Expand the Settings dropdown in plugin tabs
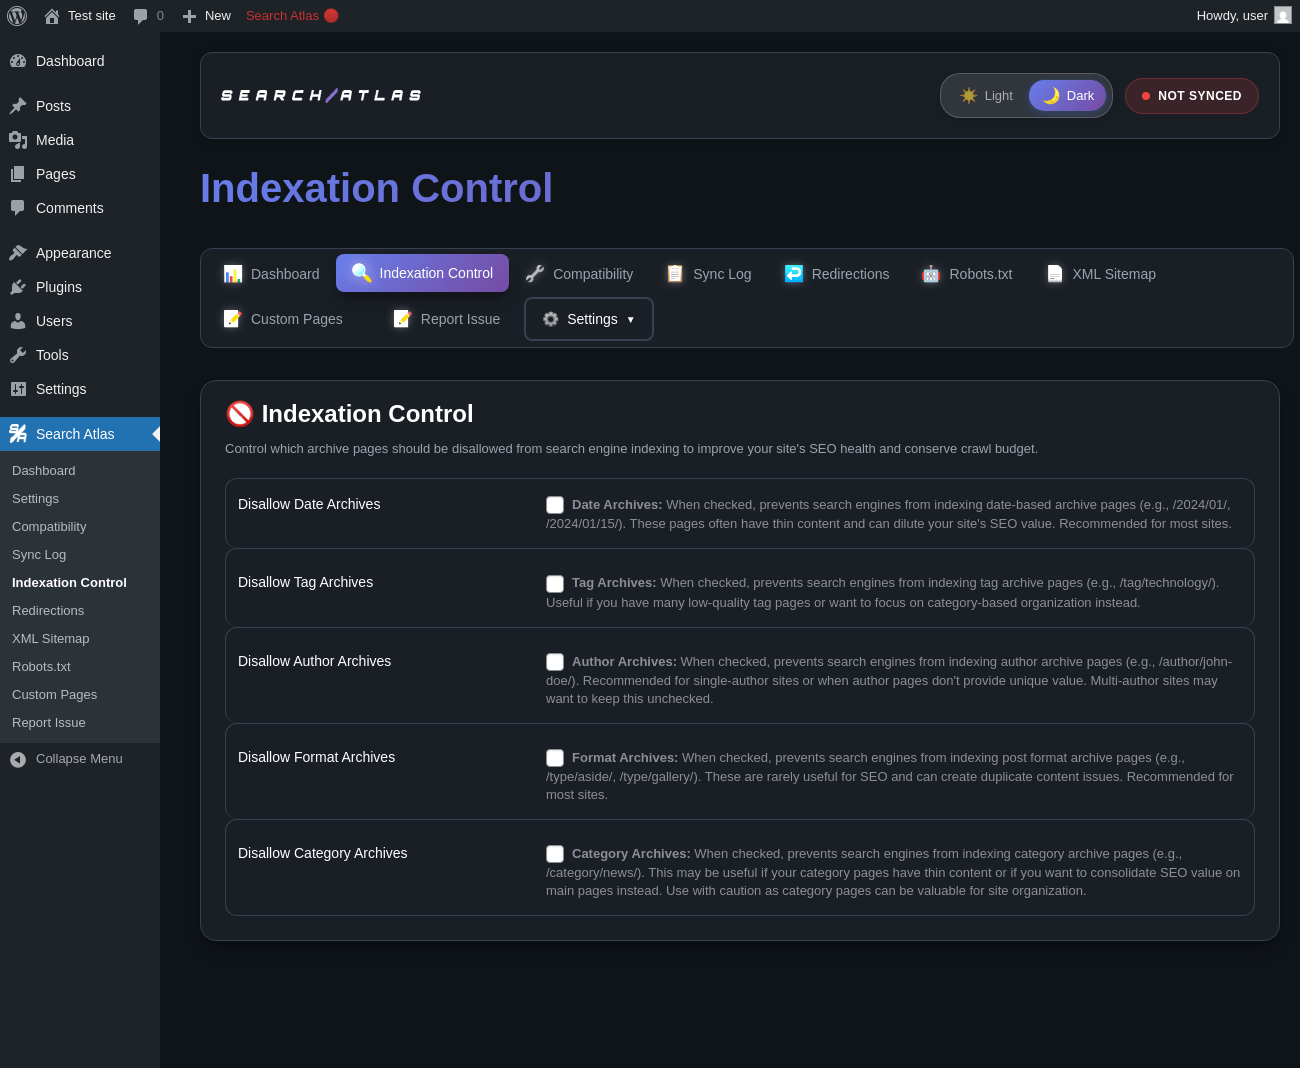1300x1068 pixels. point(589,319)
